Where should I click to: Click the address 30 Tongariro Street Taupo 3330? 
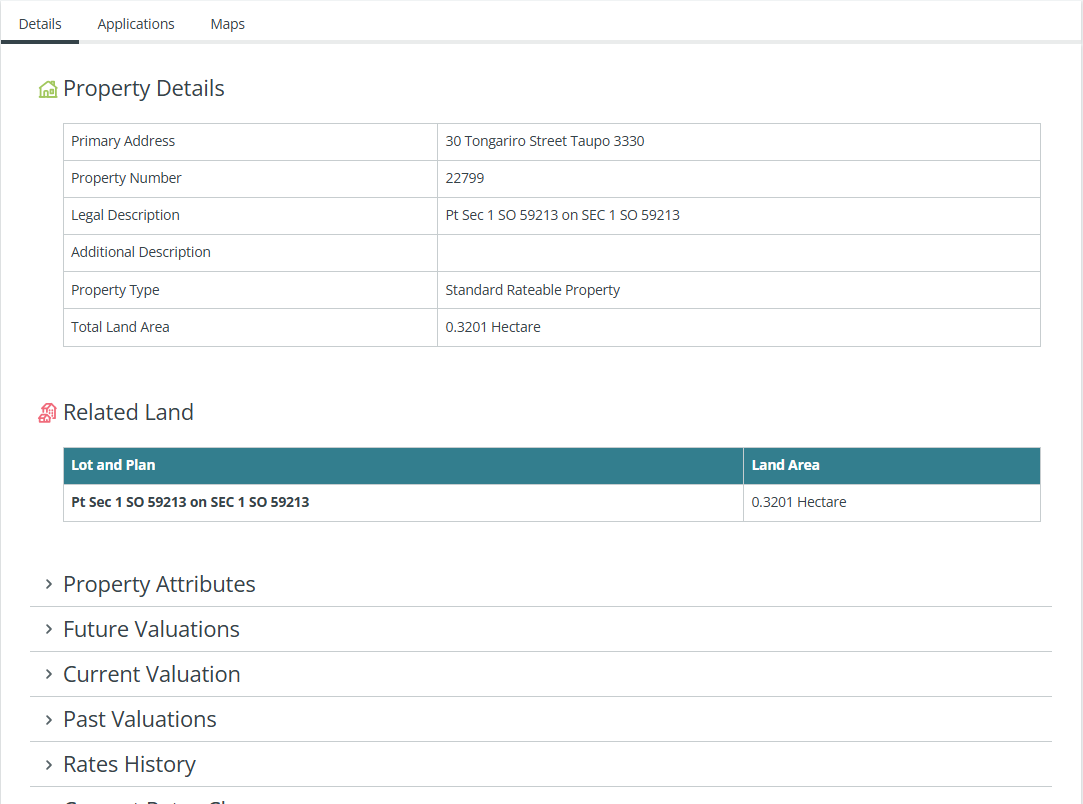coord(545,141)
